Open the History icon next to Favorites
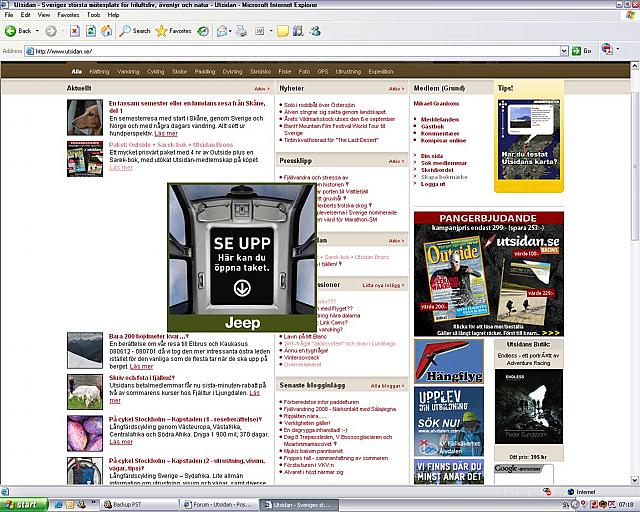Viewport: 640px width, 512px height. click(203, 31)
